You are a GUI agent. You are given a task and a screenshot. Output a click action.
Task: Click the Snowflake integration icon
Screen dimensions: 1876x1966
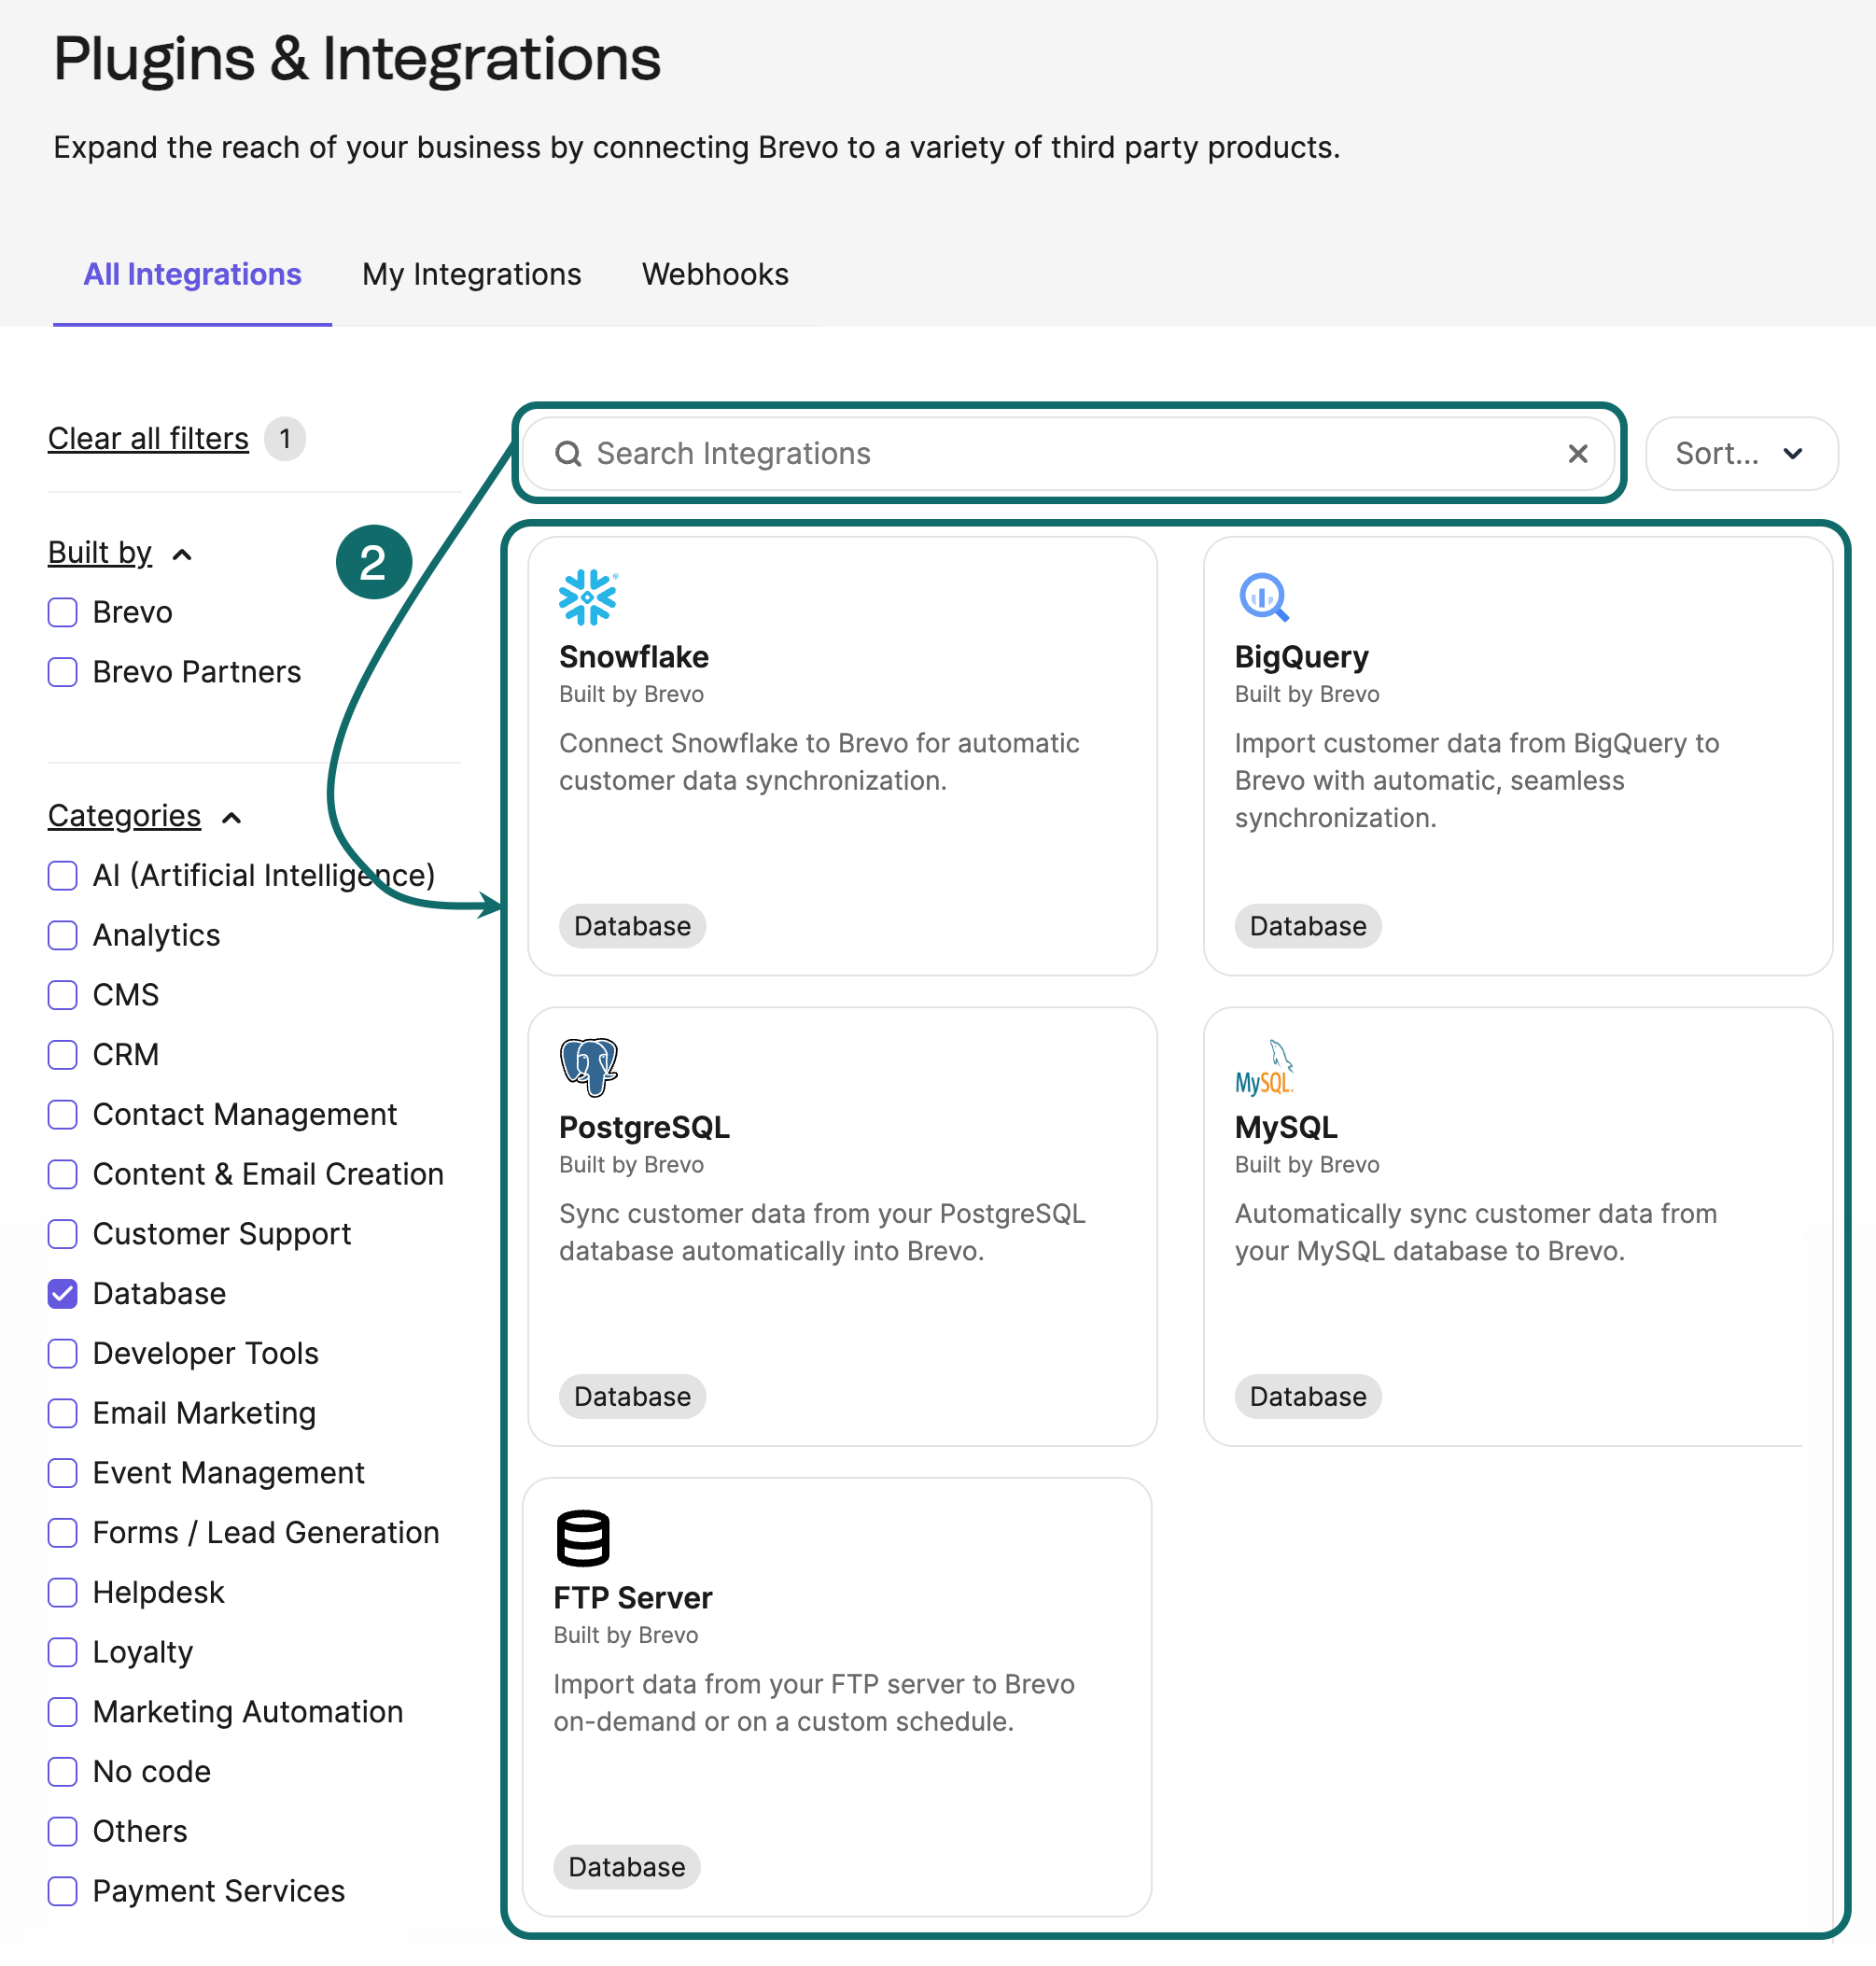click(588, 597)
